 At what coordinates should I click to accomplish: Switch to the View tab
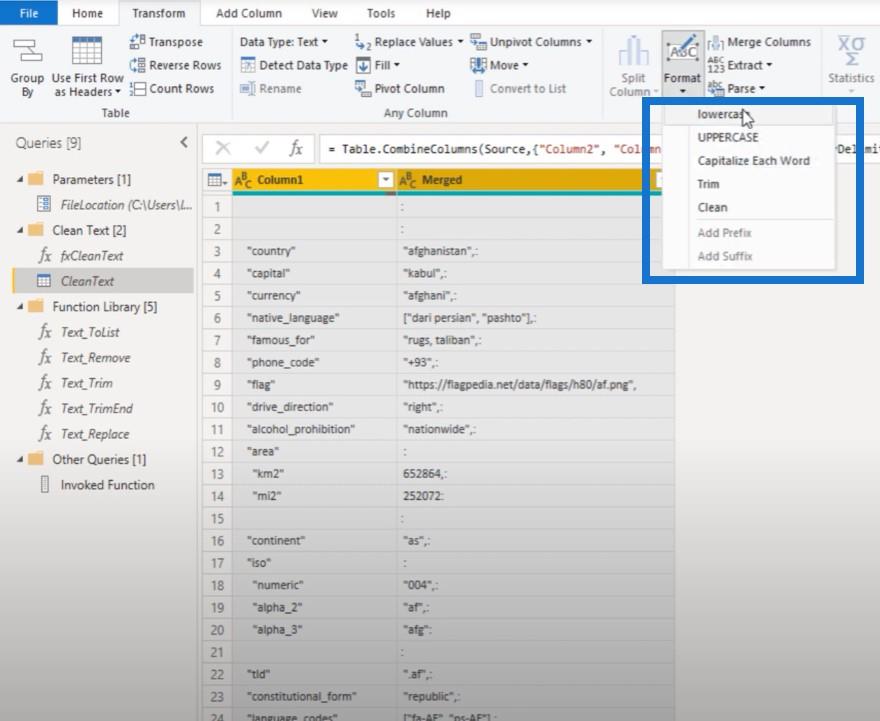(x=324, y=13)
